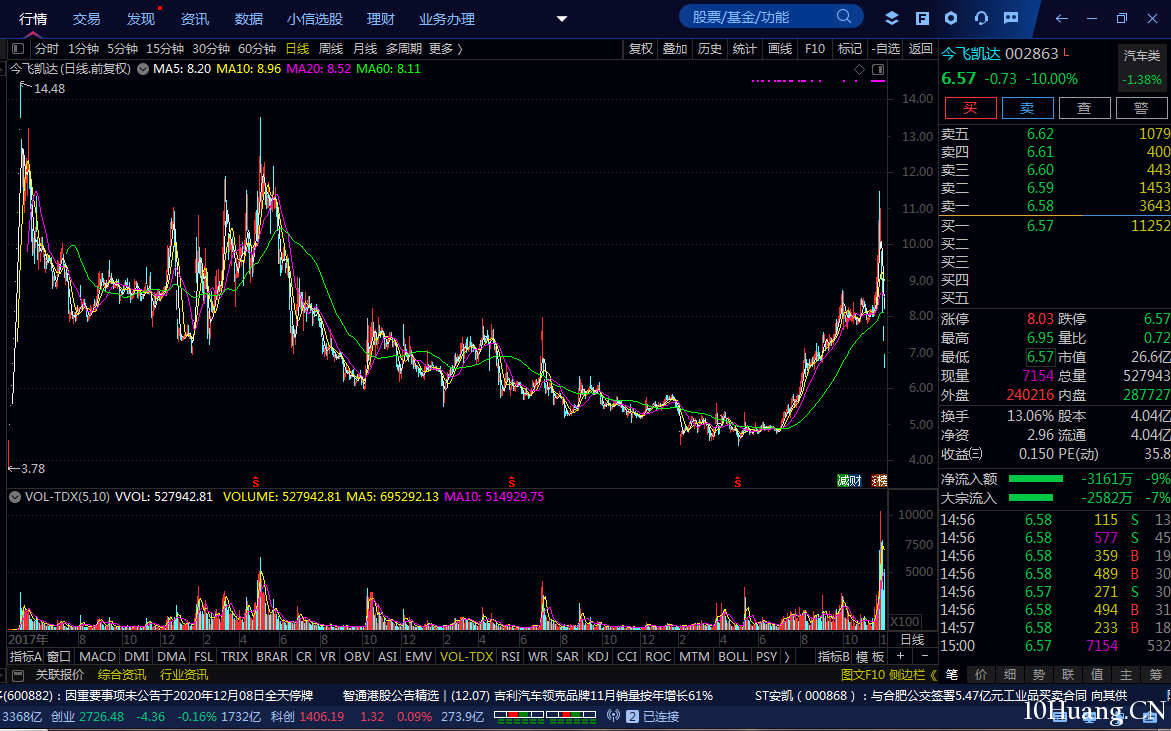
Task: Click the -自选 remove from watchlist button
Action: (x=885, y=49)
